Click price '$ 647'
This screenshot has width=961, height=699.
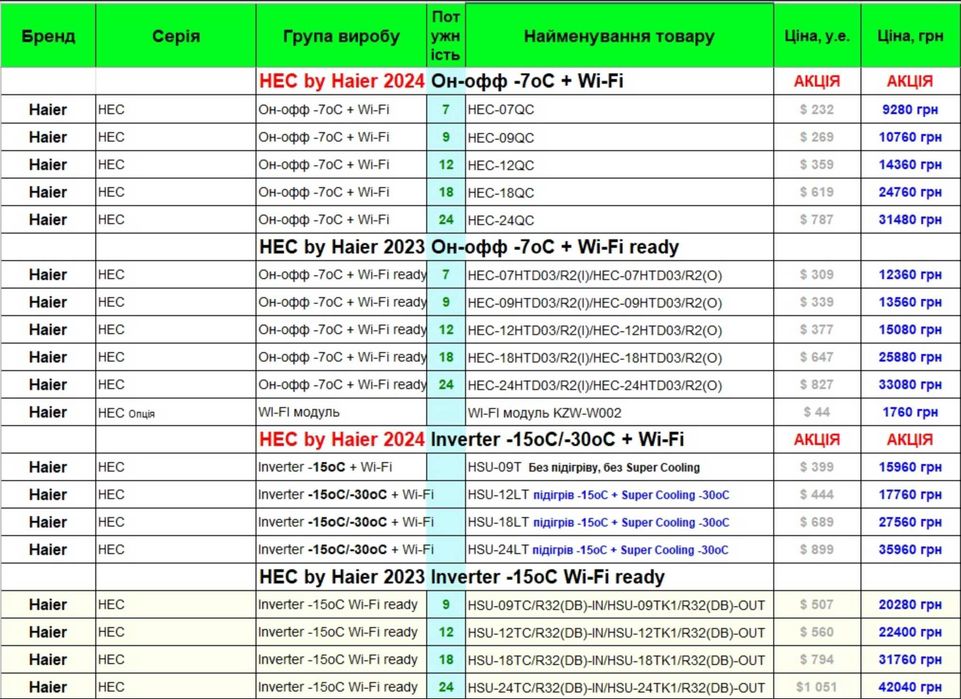tap(817, 358)
